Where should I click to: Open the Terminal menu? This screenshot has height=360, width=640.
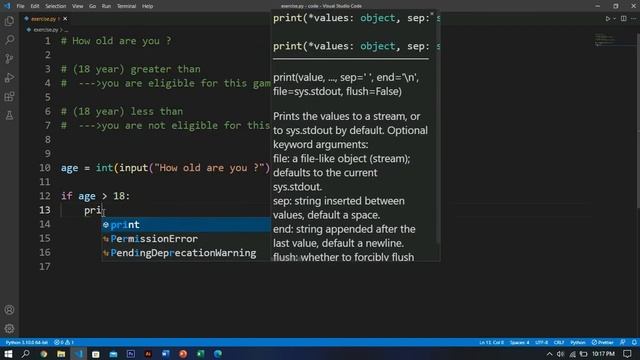click(127, 6)
